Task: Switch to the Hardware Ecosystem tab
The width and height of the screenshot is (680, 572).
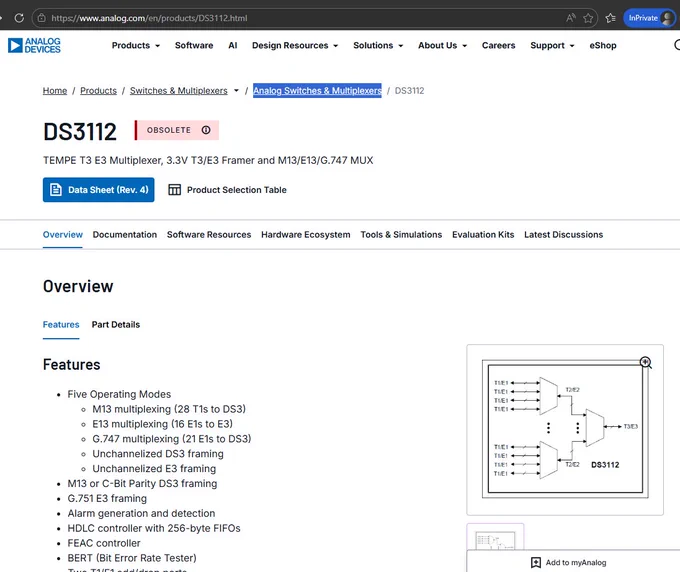Action: 306,235
